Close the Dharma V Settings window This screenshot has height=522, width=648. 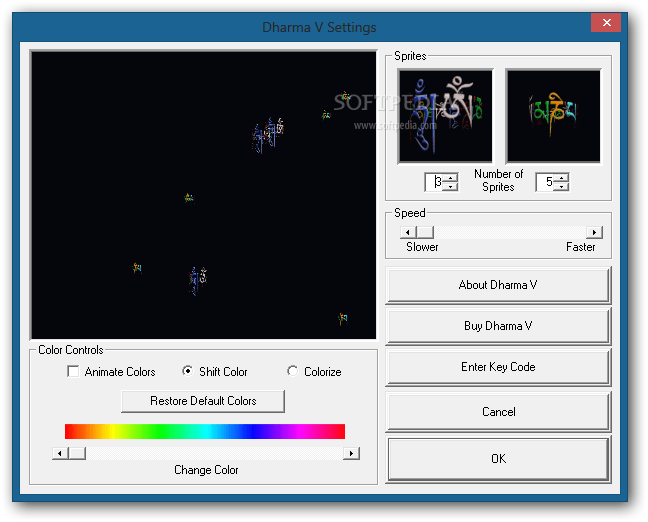pos(606,22)
